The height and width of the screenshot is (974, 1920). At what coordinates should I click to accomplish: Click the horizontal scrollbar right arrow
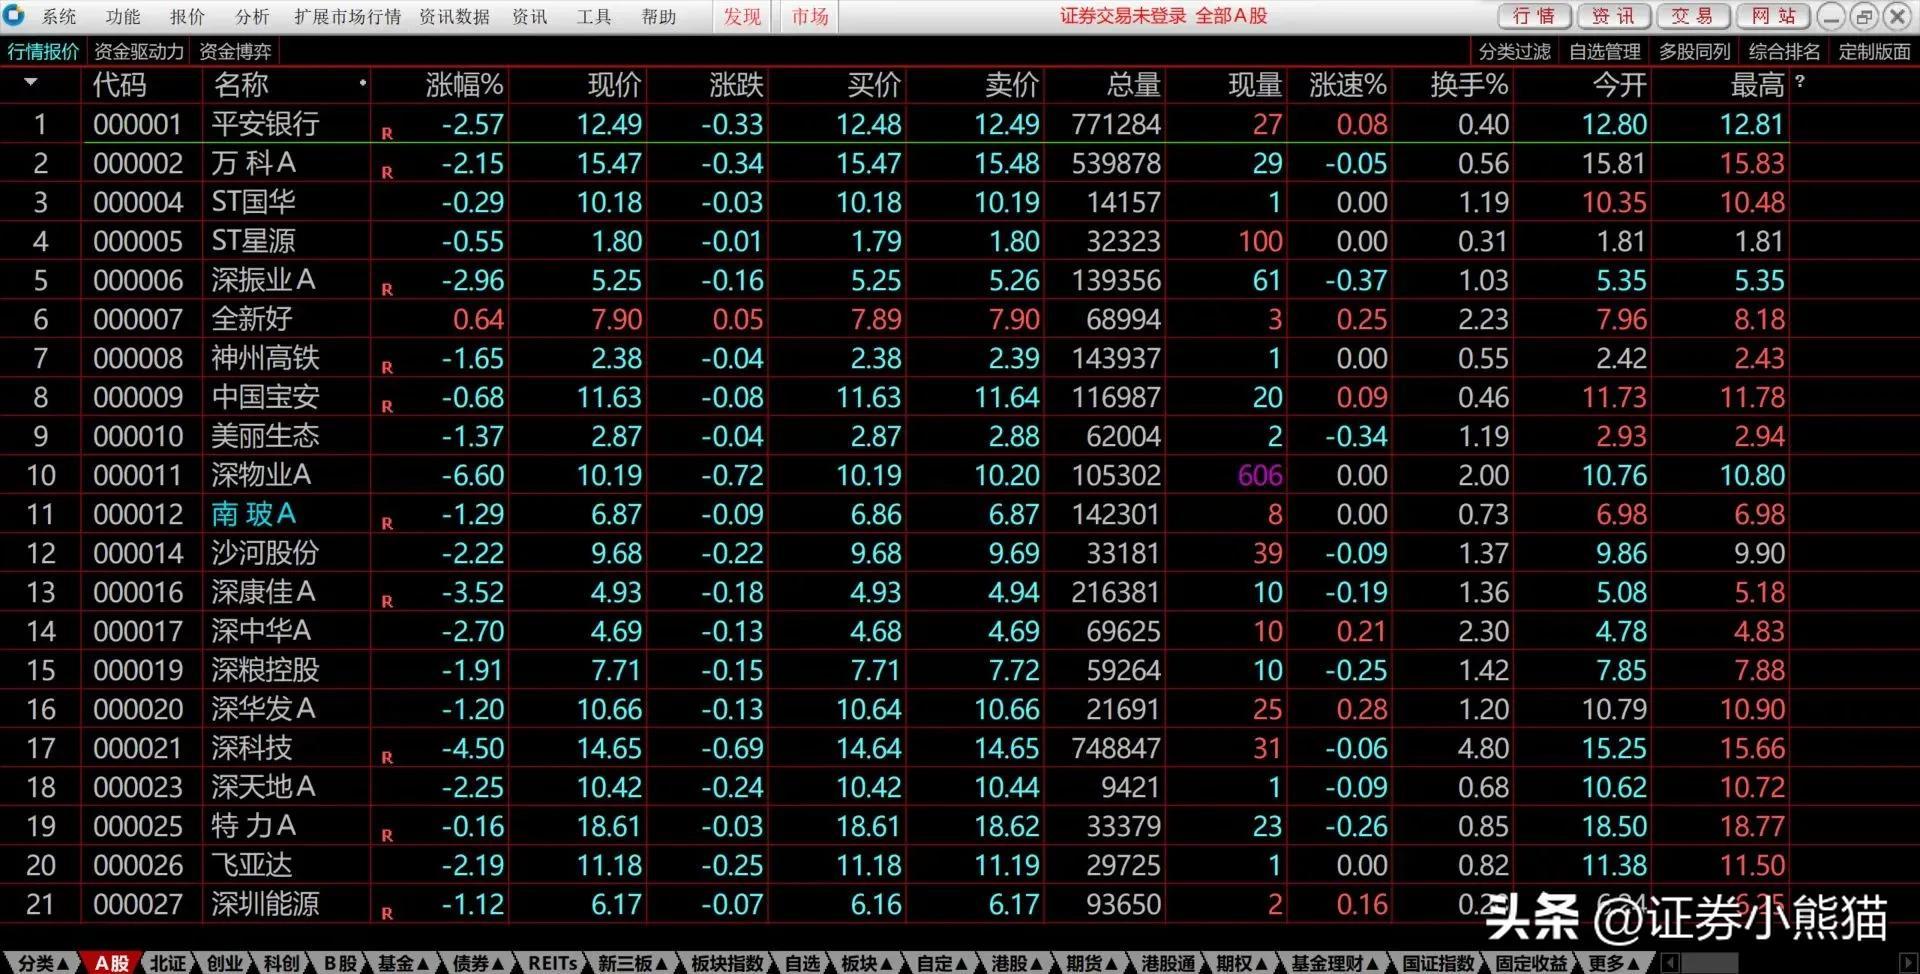[x=1910, y=963]
